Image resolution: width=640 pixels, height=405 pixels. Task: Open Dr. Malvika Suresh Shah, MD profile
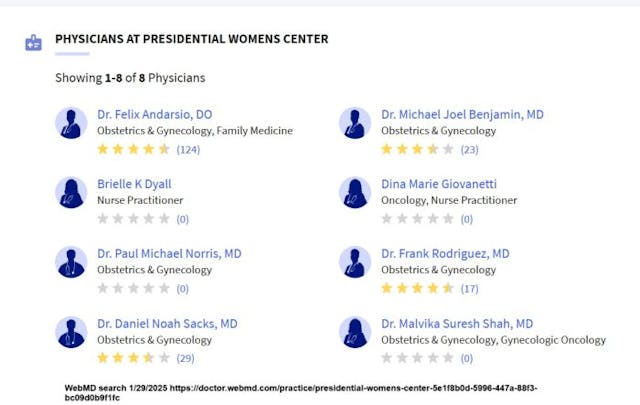pyautogui.click(x=457, y=324)
